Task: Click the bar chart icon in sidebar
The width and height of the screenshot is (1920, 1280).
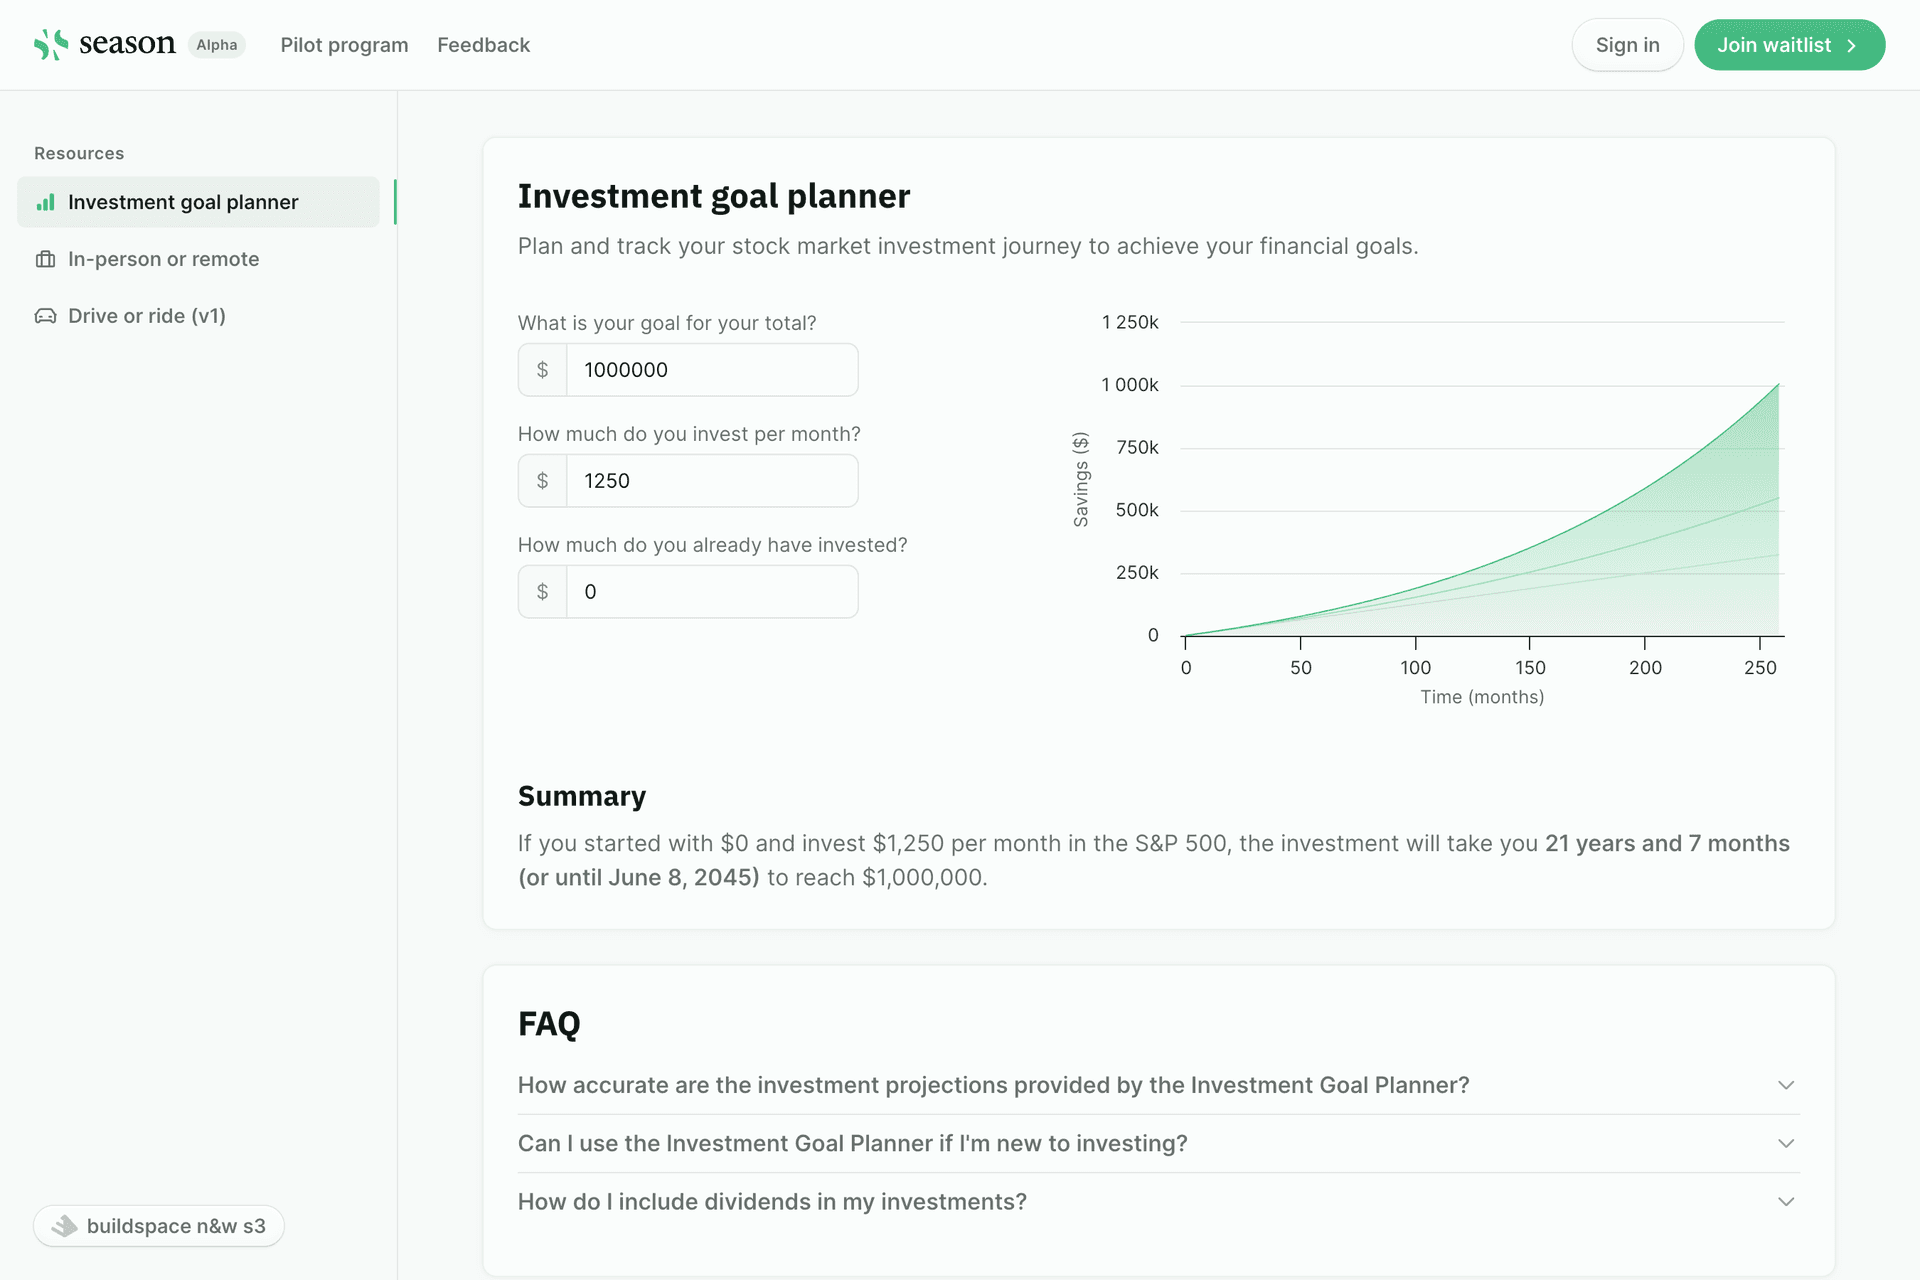Action: (x=46, y=203)
